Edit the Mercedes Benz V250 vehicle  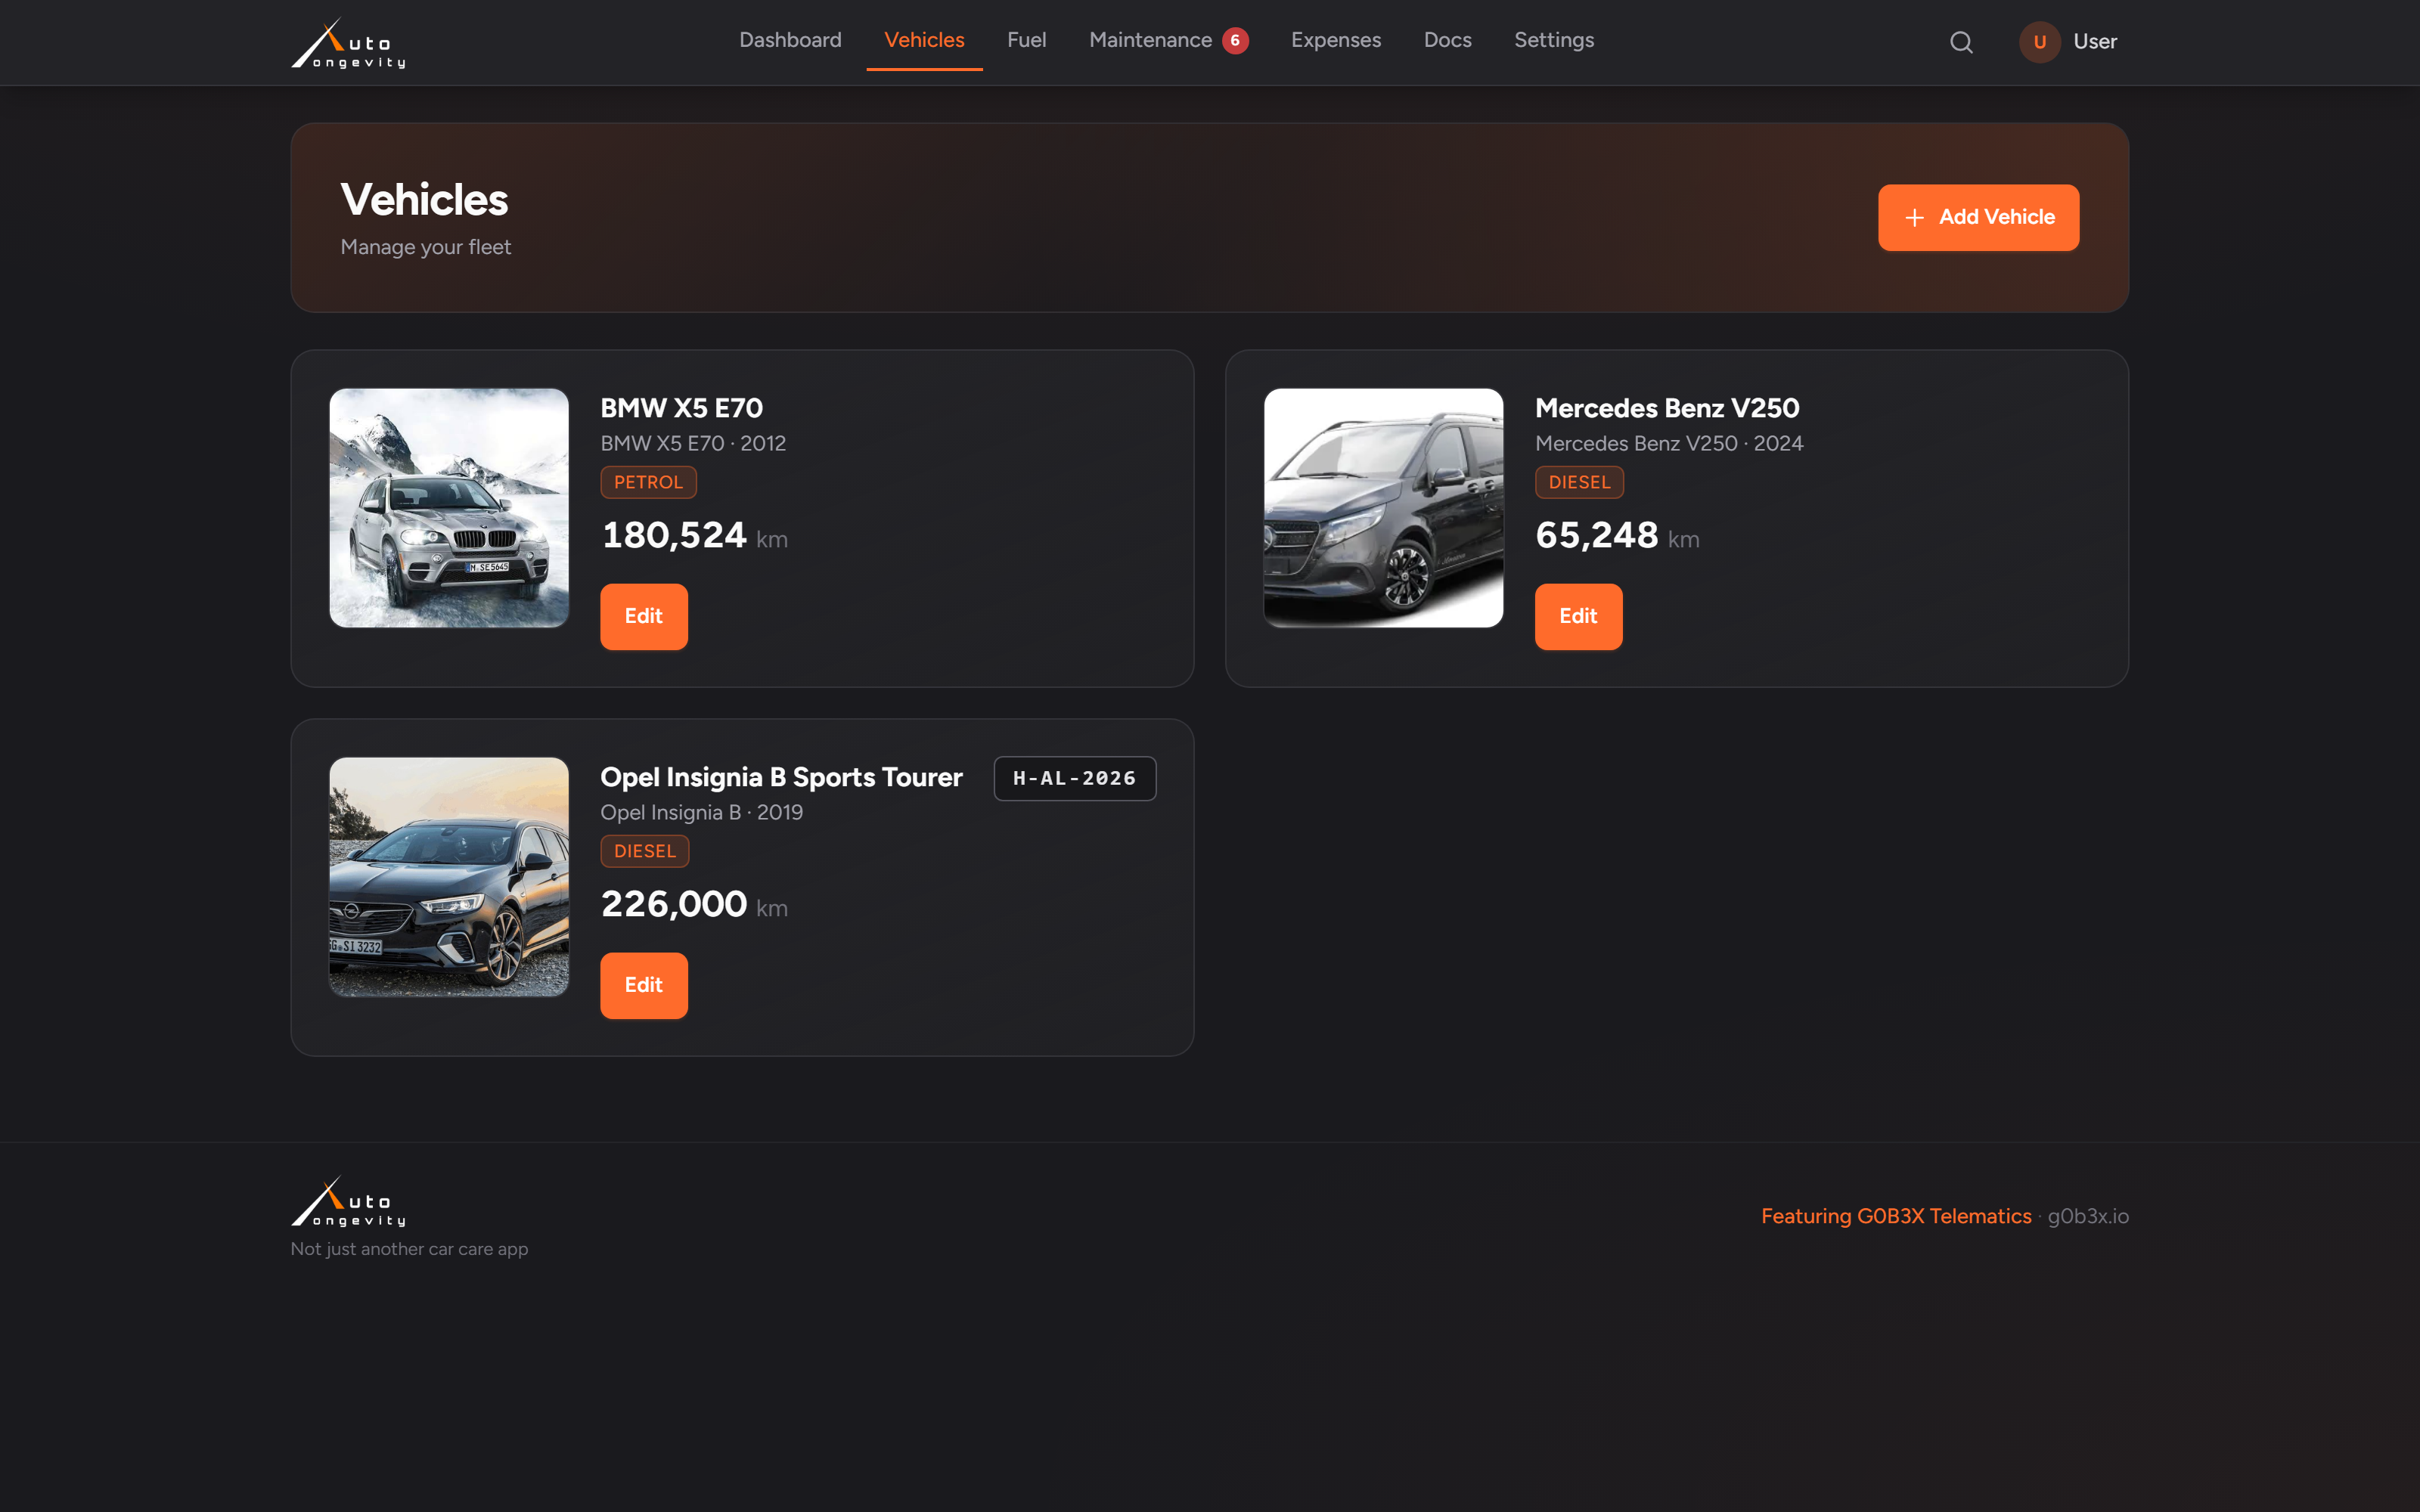tap(1578, 616)
